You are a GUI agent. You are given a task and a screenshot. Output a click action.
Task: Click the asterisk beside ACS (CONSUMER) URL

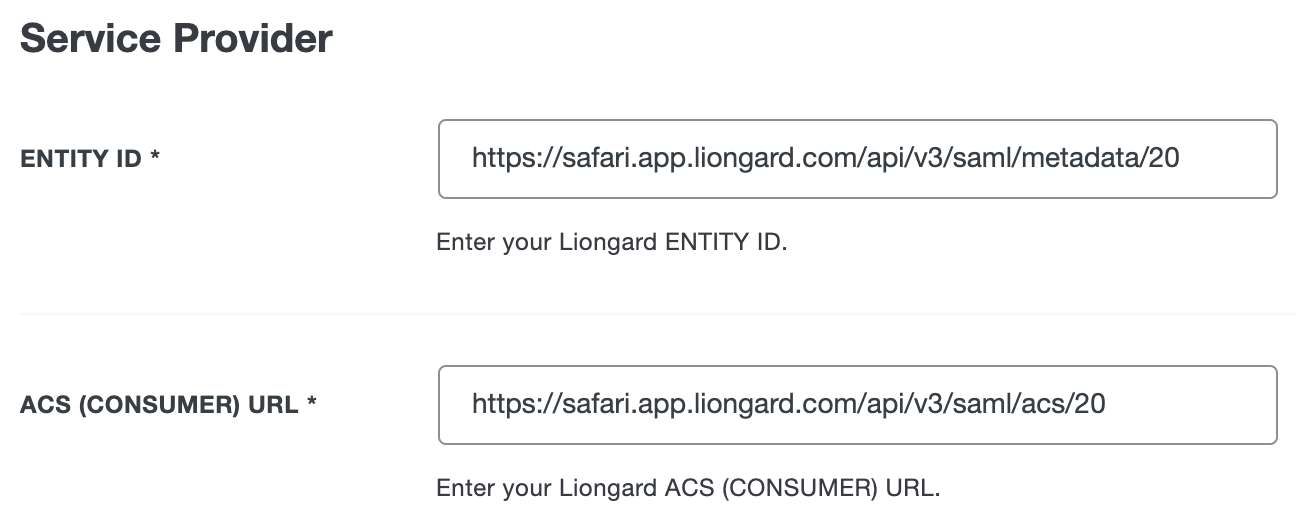(x=312, y=405)
